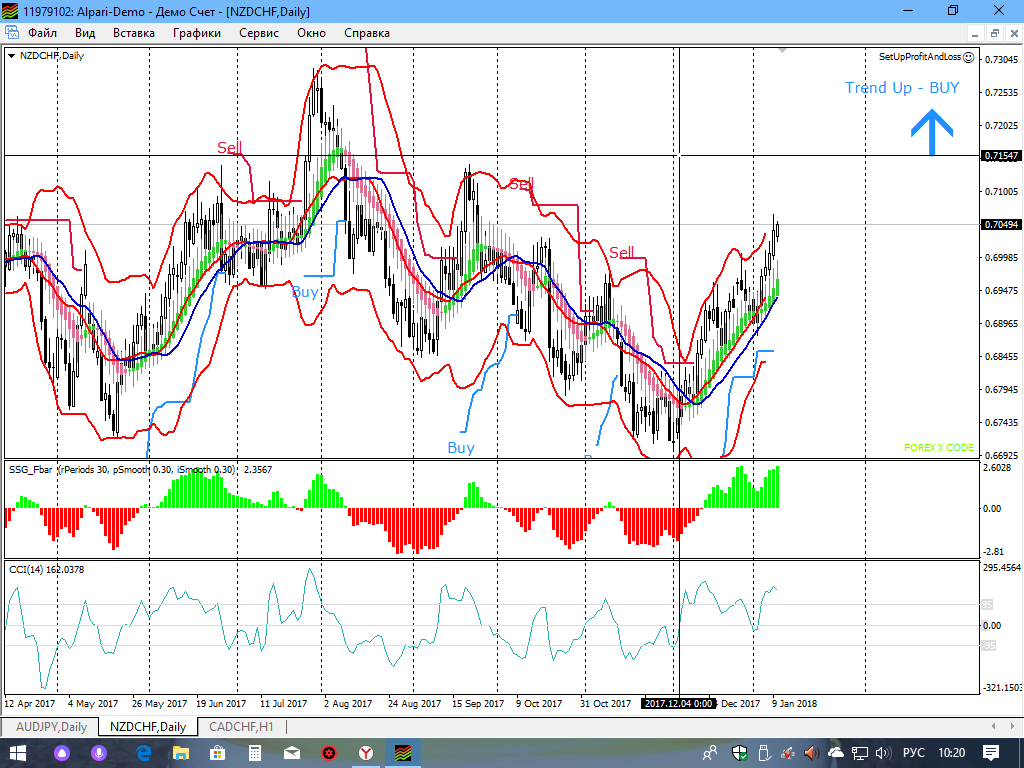1024x768 pixels.
Task: Click the FOREX X CODE label
Action: [x=938, y=447]
